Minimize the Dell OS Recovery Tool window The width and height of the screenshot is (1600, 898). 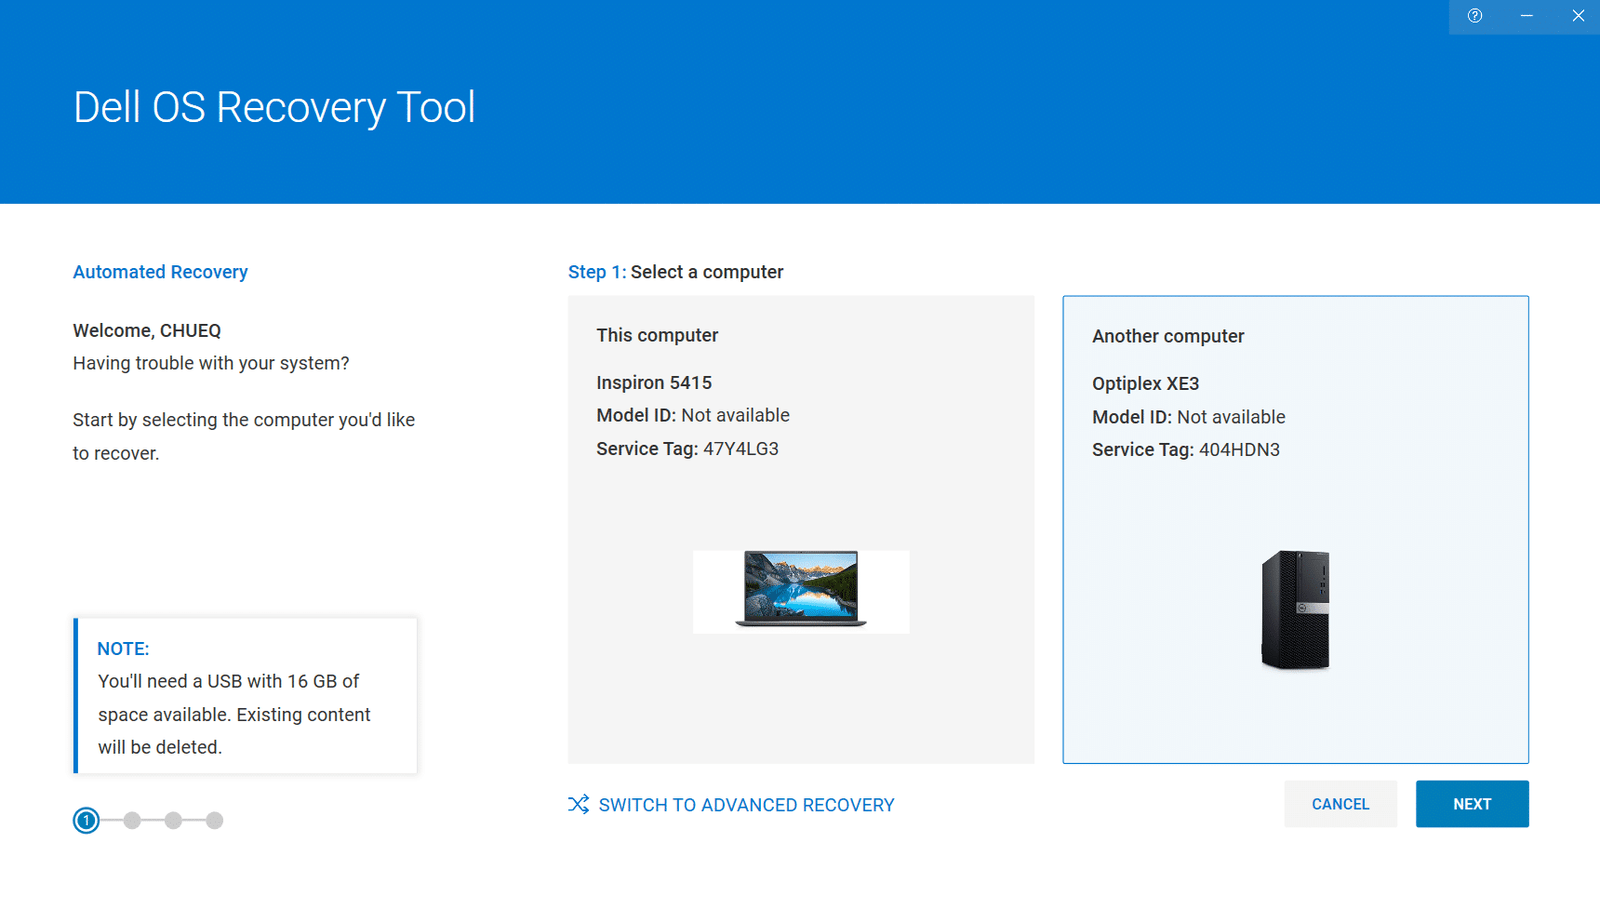1526,16
